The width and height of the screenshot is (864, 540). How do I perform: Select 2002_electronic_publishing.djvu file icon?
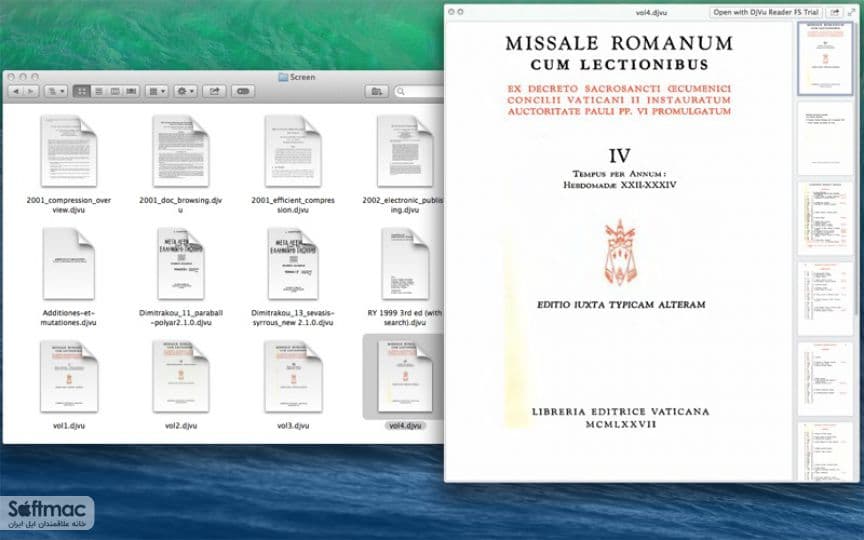(405, 151)
